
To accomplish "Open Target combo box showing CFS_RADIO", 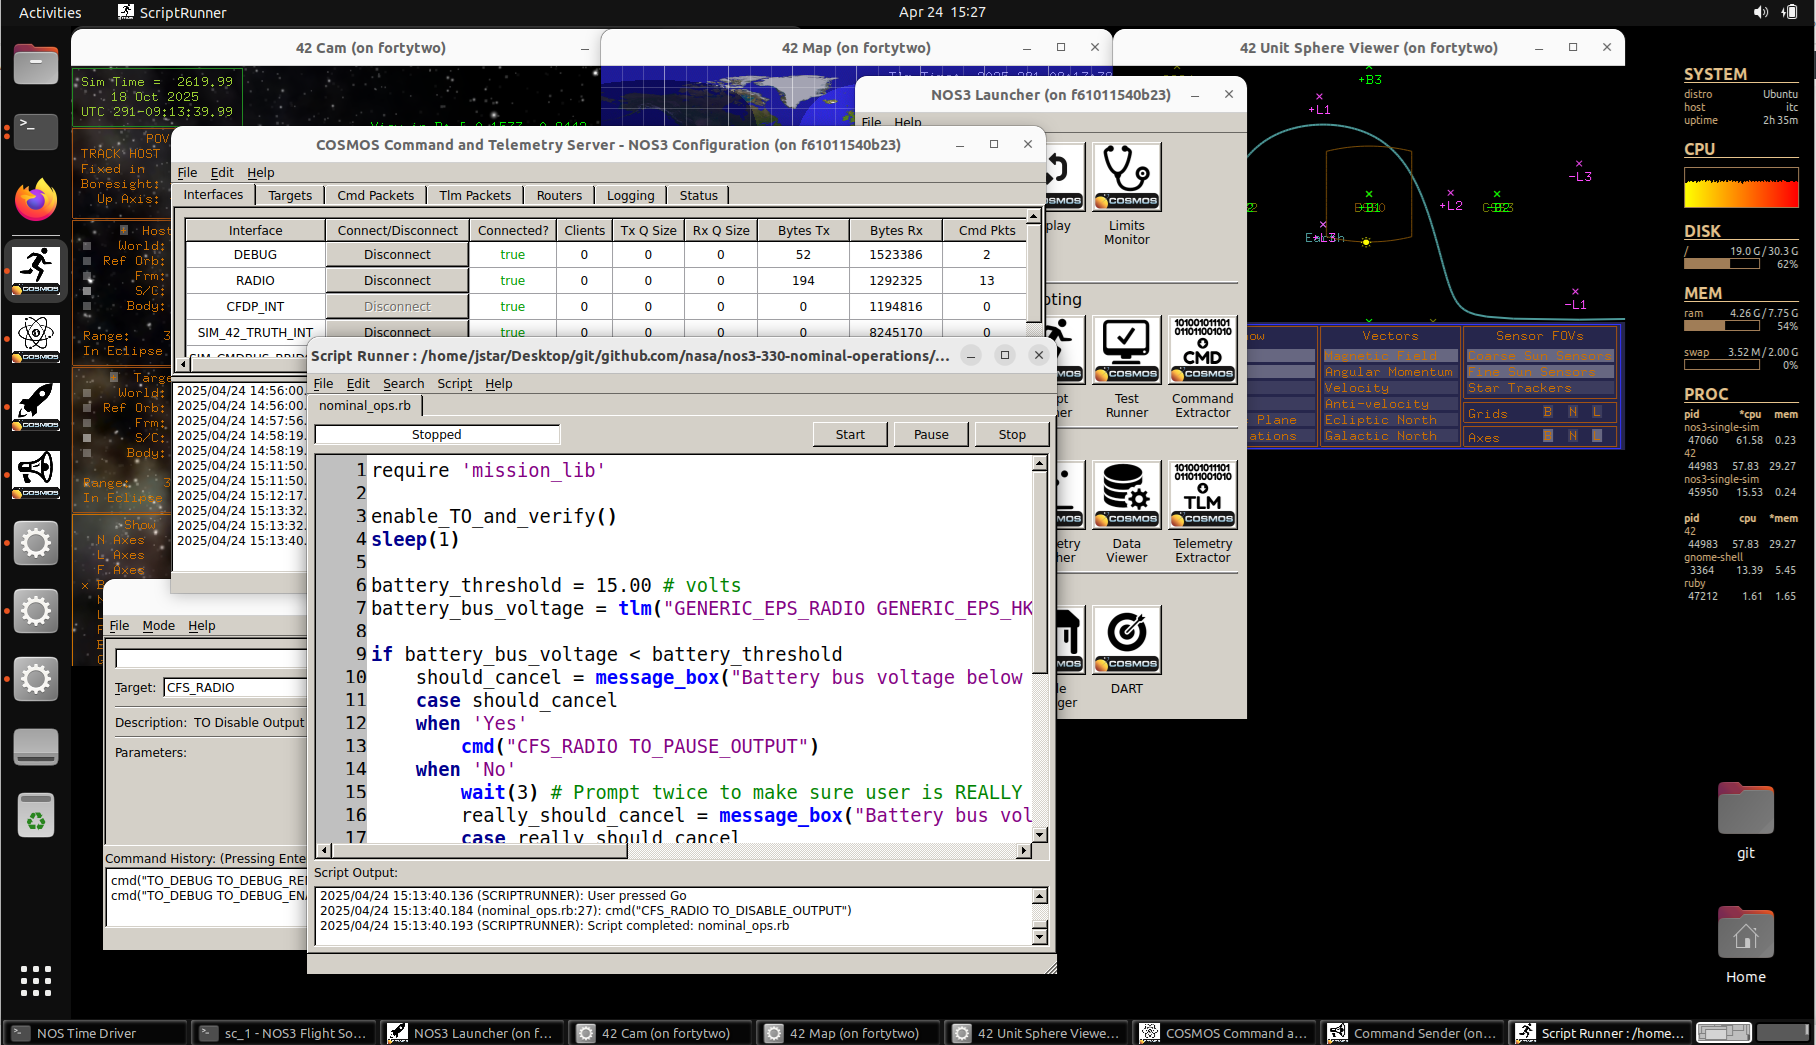I will 235,688.
